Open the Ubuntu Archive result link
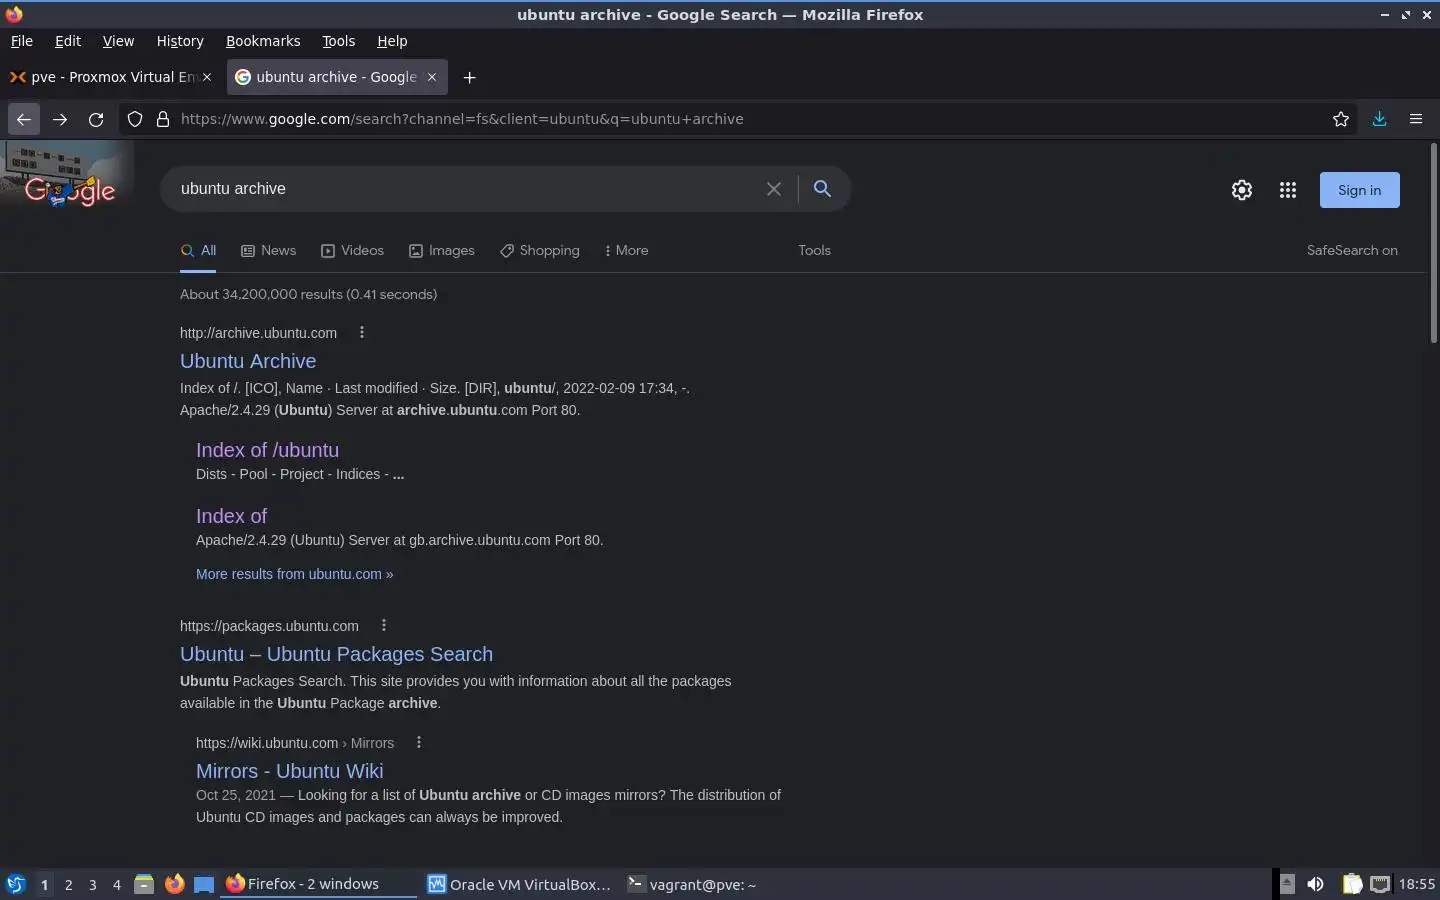This screenshot has height=900, width=1440. click(x=248, y=361)
